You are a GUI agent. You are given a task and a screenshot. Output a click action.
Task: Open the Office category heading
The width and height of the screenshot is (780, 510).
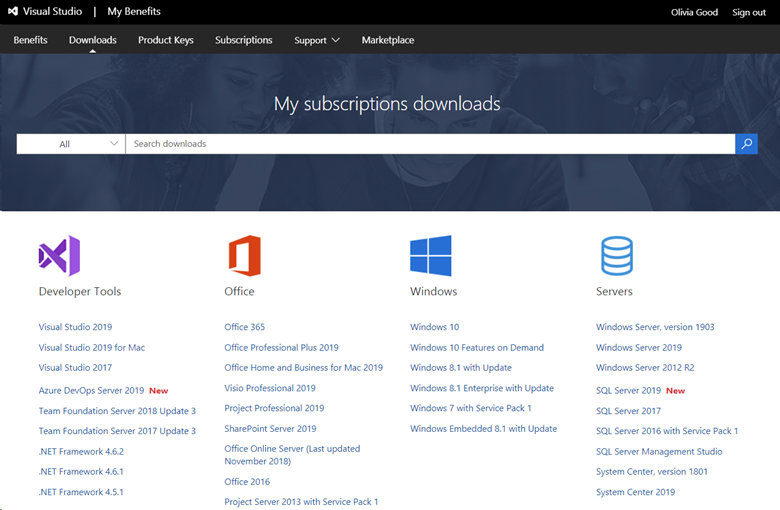point(239,291)
